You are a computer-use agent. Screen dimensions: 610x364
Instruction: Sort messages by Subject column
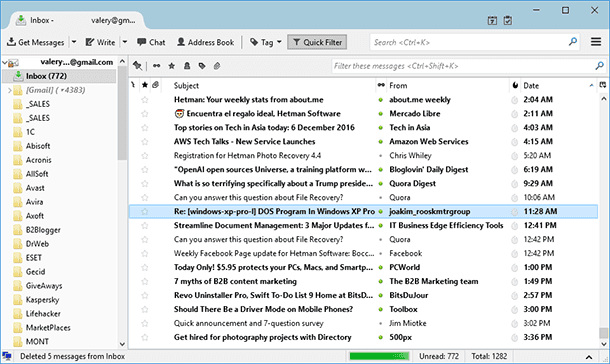click(x=268, y=86)
